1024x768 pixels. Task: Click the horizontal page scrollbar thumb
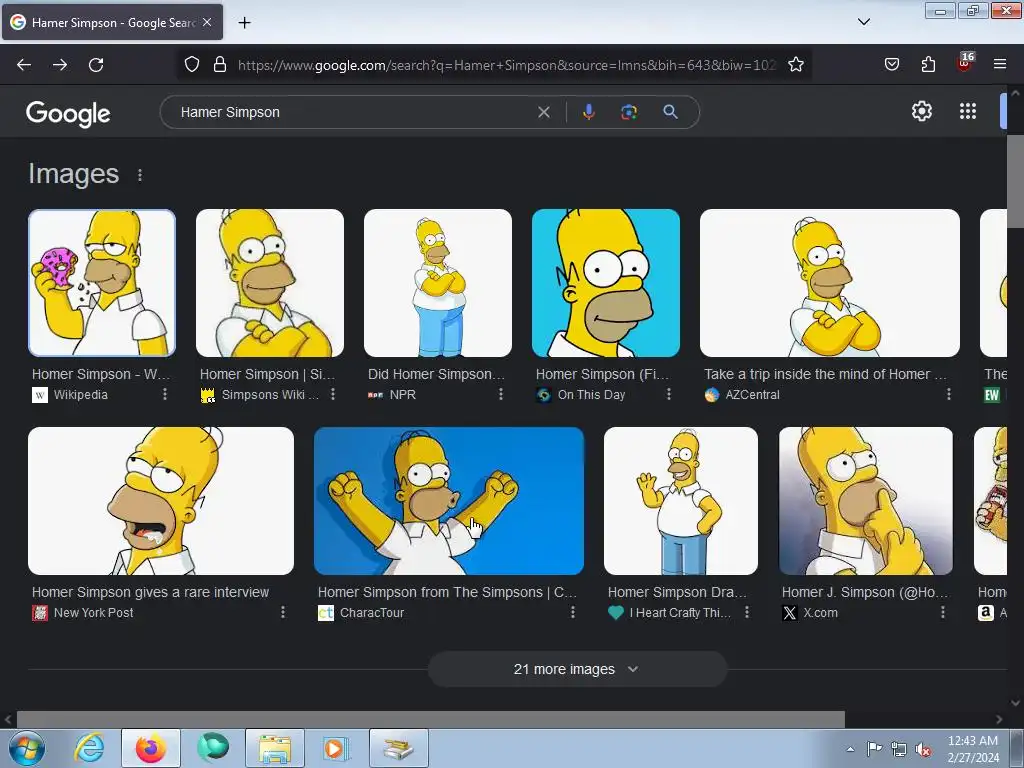point(431,720)
